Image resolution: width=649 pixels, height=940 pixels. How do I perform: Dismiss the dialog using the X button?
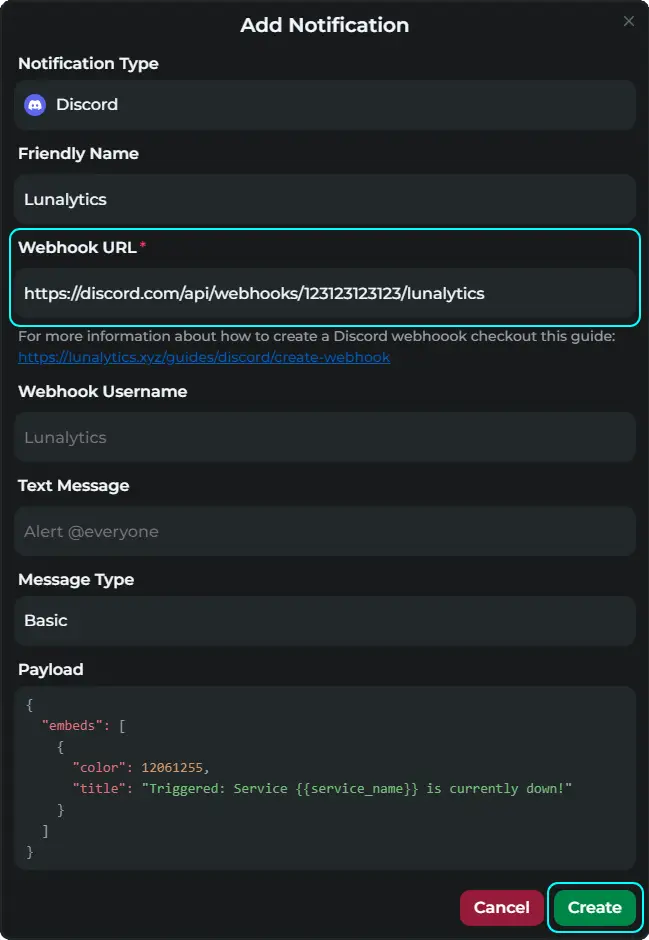pos(628,20)
